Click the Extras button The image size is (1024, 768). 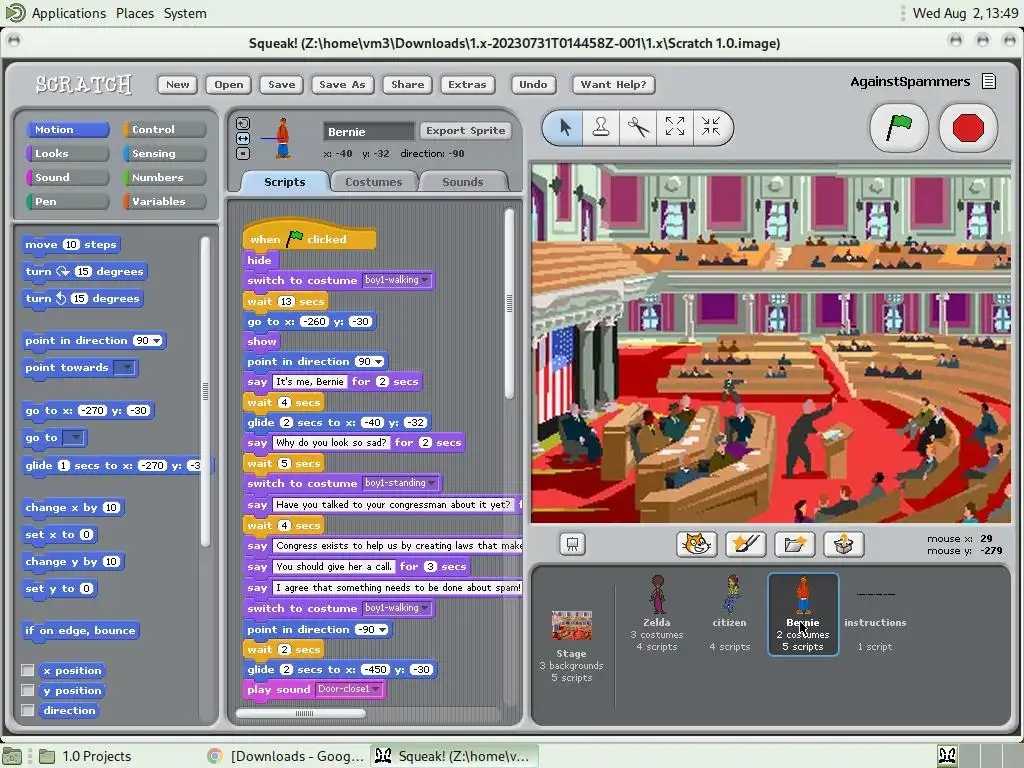[x=467, y=84]
